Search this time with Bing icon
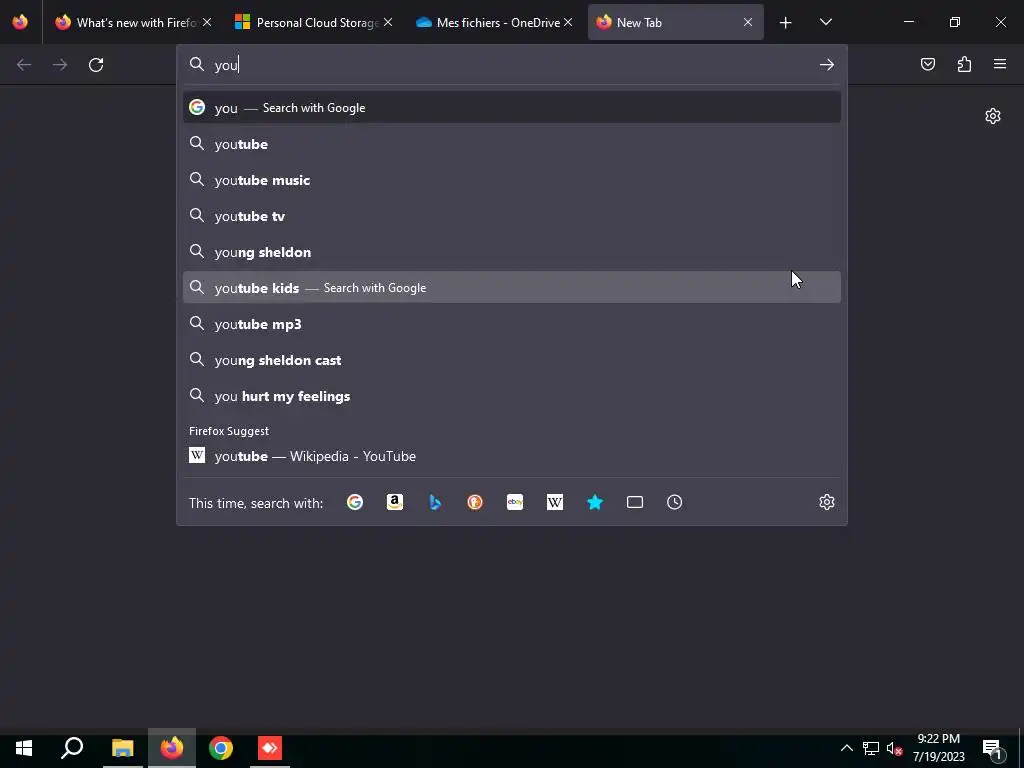 pos(435,502)
